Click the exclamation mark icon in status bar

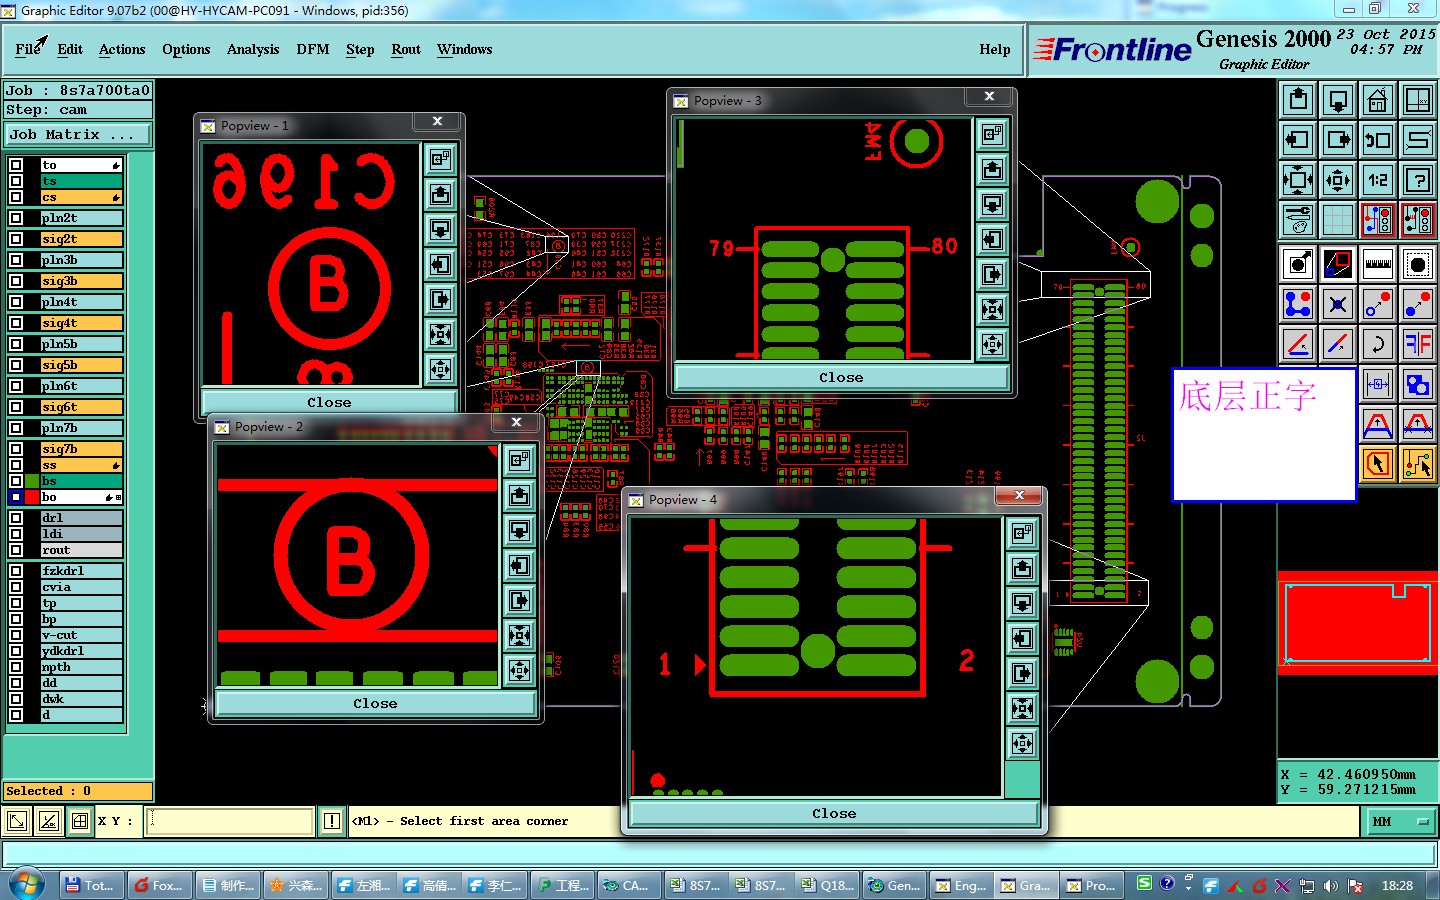[x=332, y=821]
